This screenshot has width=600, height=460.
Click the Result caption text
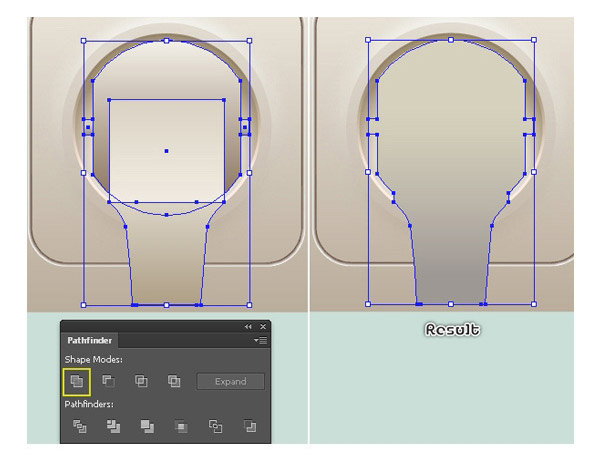[x=452, y=330]
